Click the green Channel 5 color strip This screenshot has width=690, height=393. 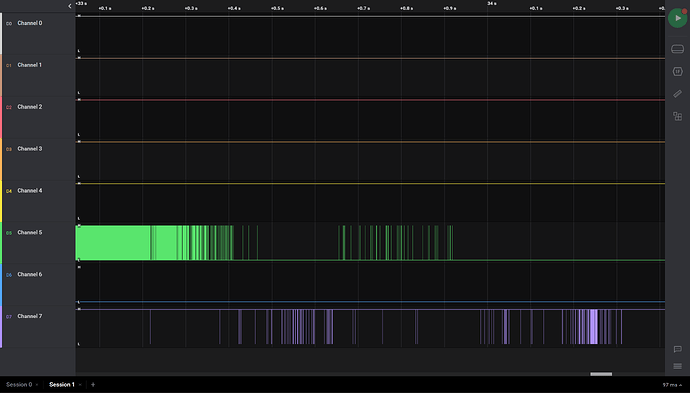coord(1,243)
